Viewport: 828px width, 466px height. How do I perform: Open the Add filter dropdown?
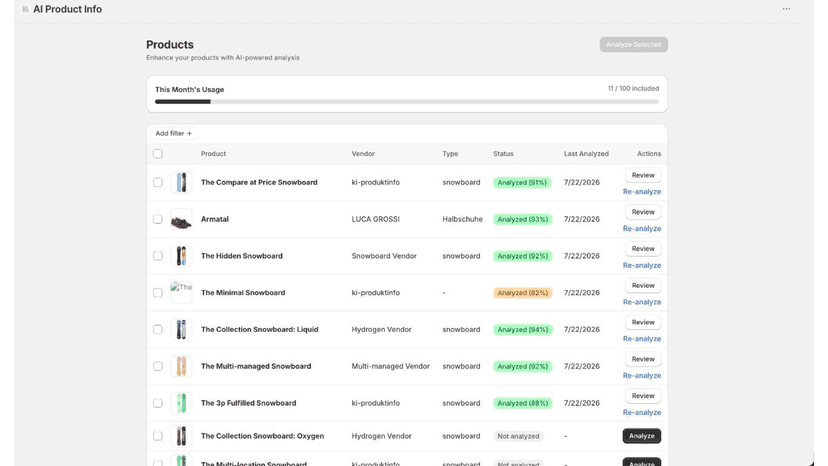(x=174, y=134)
